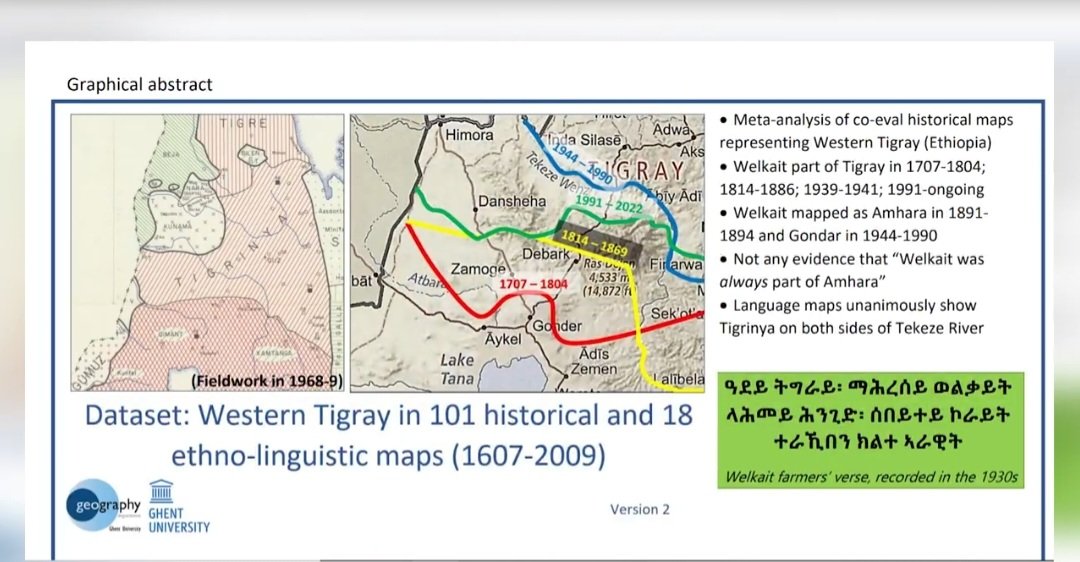Click the "Language maps unanimously show" bullet

tap(852, 316)
